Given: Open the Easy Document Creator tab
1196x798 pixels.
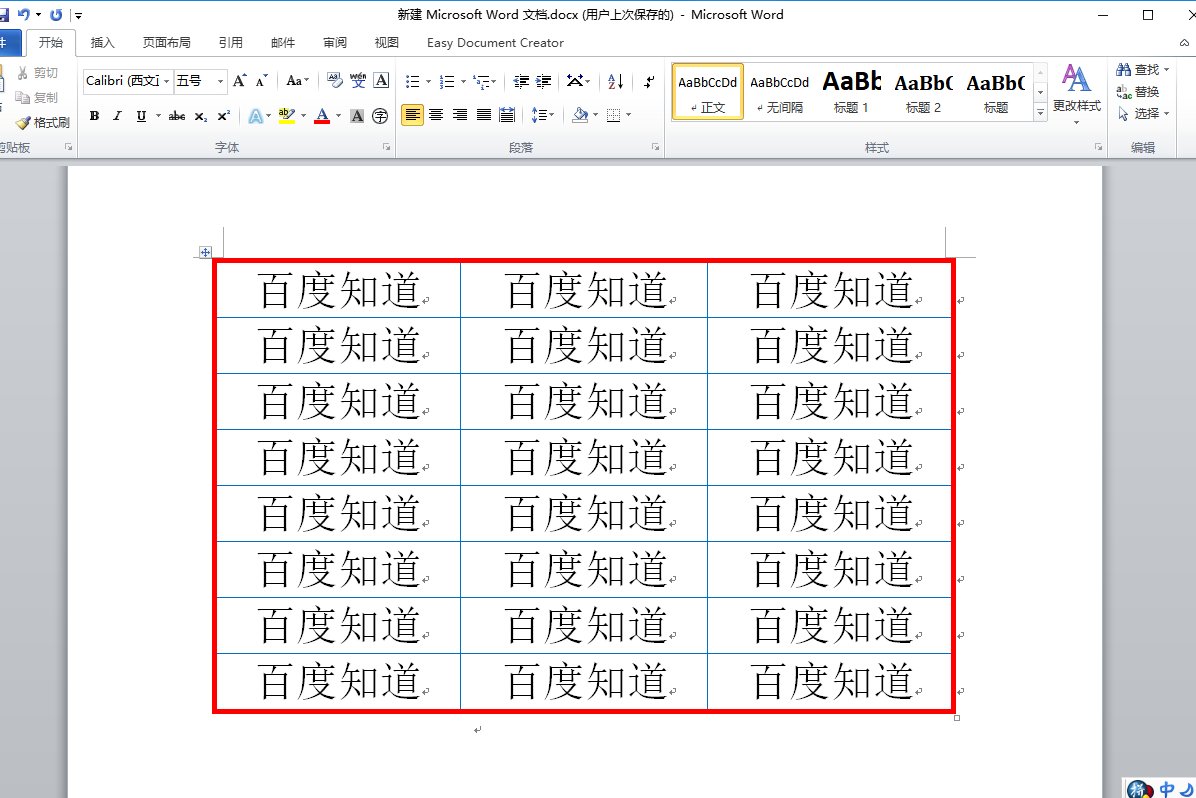Looking at the screenshot, I should pyautogui.click(x=494, y=42).
